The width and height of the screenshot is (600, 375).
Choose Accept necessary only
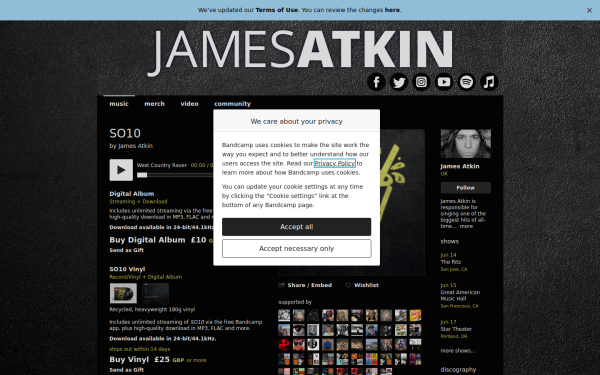click(297, 249)
